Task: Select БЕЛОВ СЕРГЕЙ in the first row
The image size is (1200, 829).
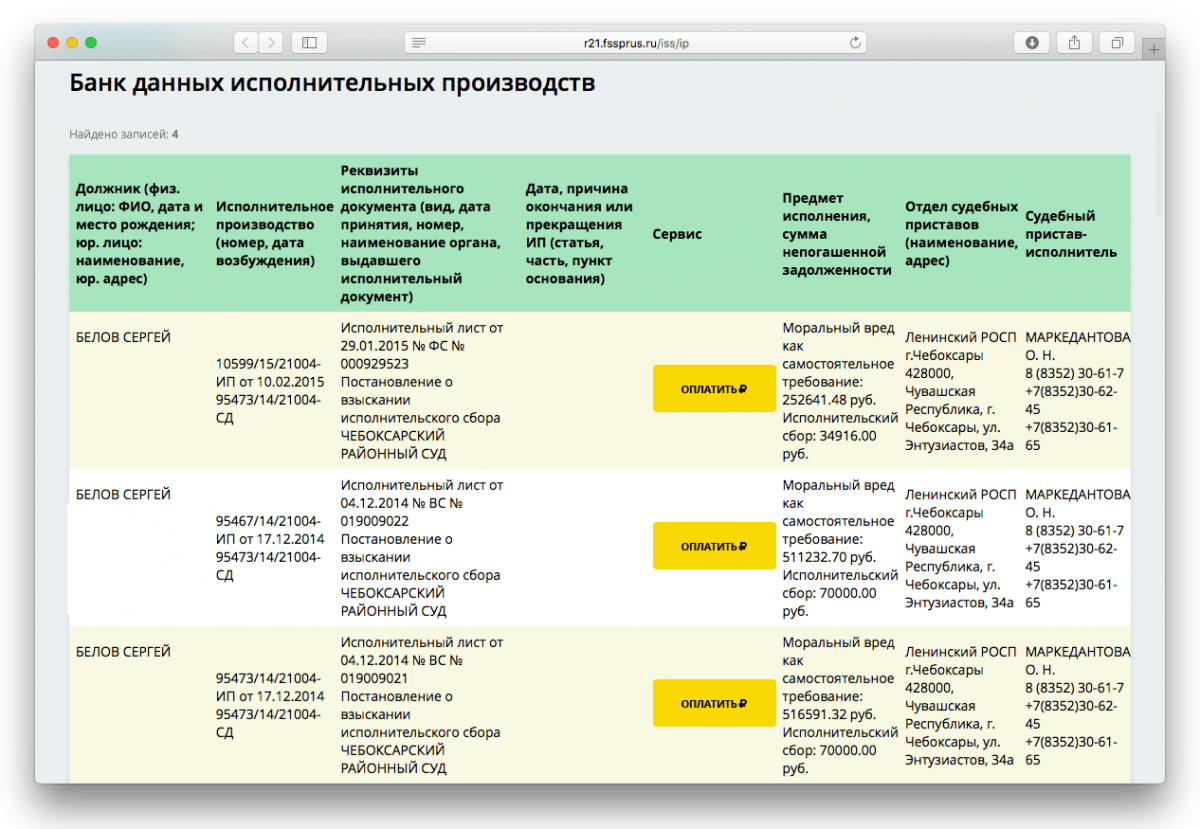Action: [123, 338]
